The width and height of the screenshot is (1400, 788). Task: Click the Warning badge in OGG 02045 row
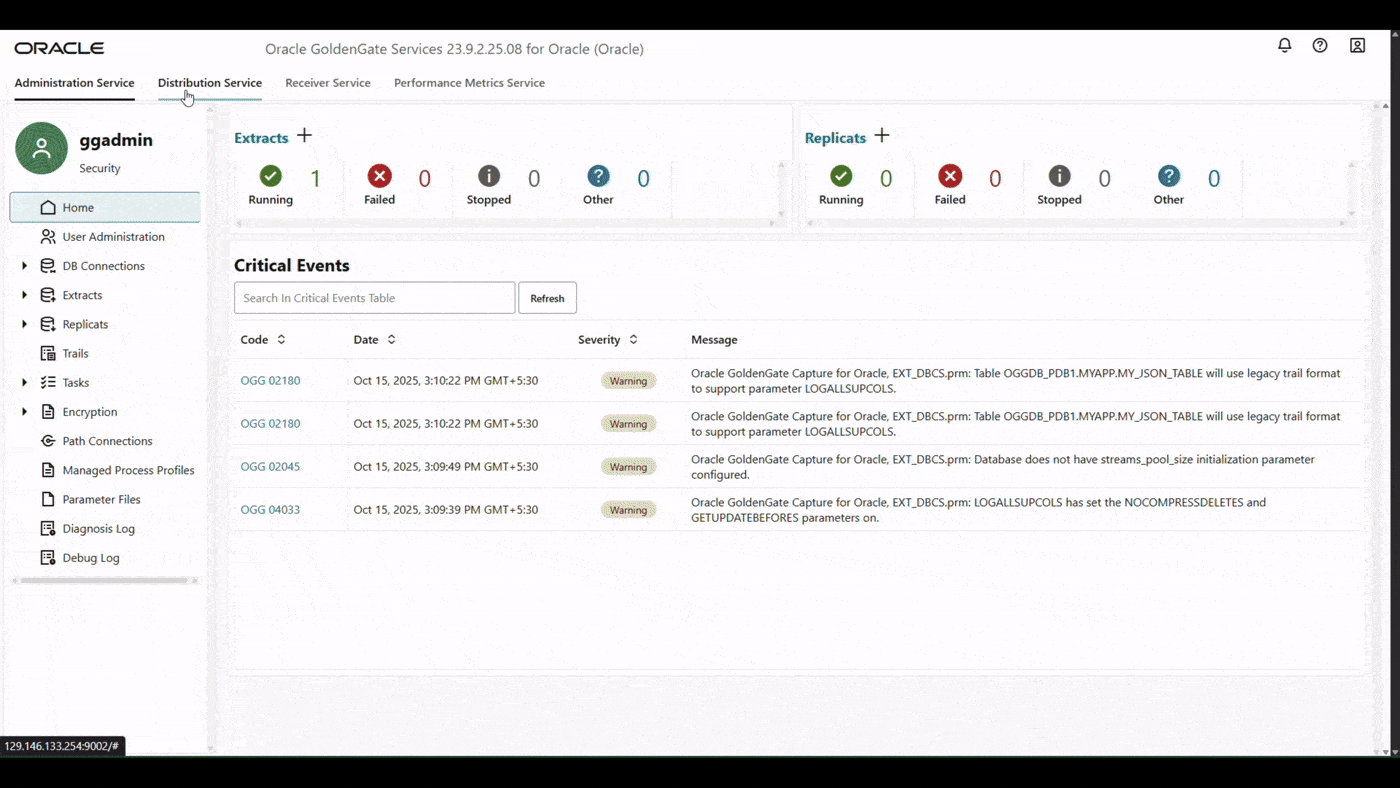pyautogui.click(x=628, y=466)
